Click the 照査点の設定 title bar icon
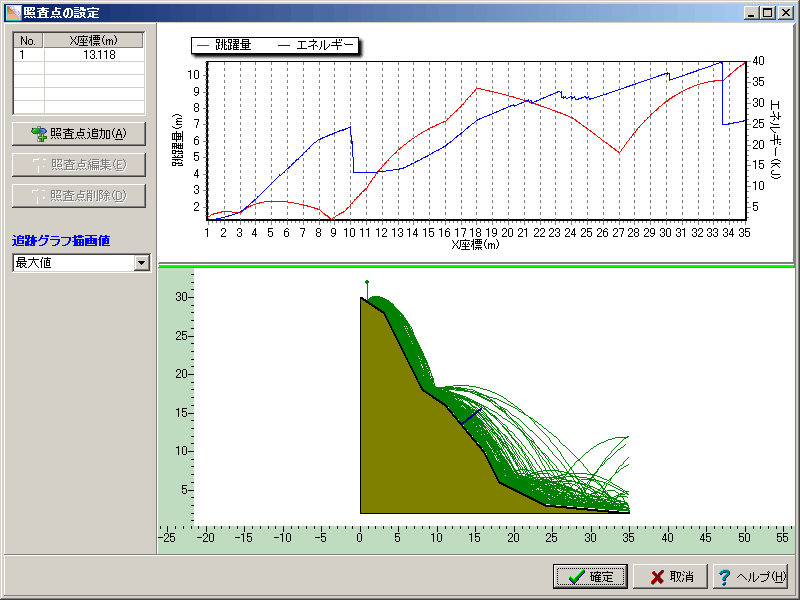Screen dimensions: 800x600 [x=13, y=12]
